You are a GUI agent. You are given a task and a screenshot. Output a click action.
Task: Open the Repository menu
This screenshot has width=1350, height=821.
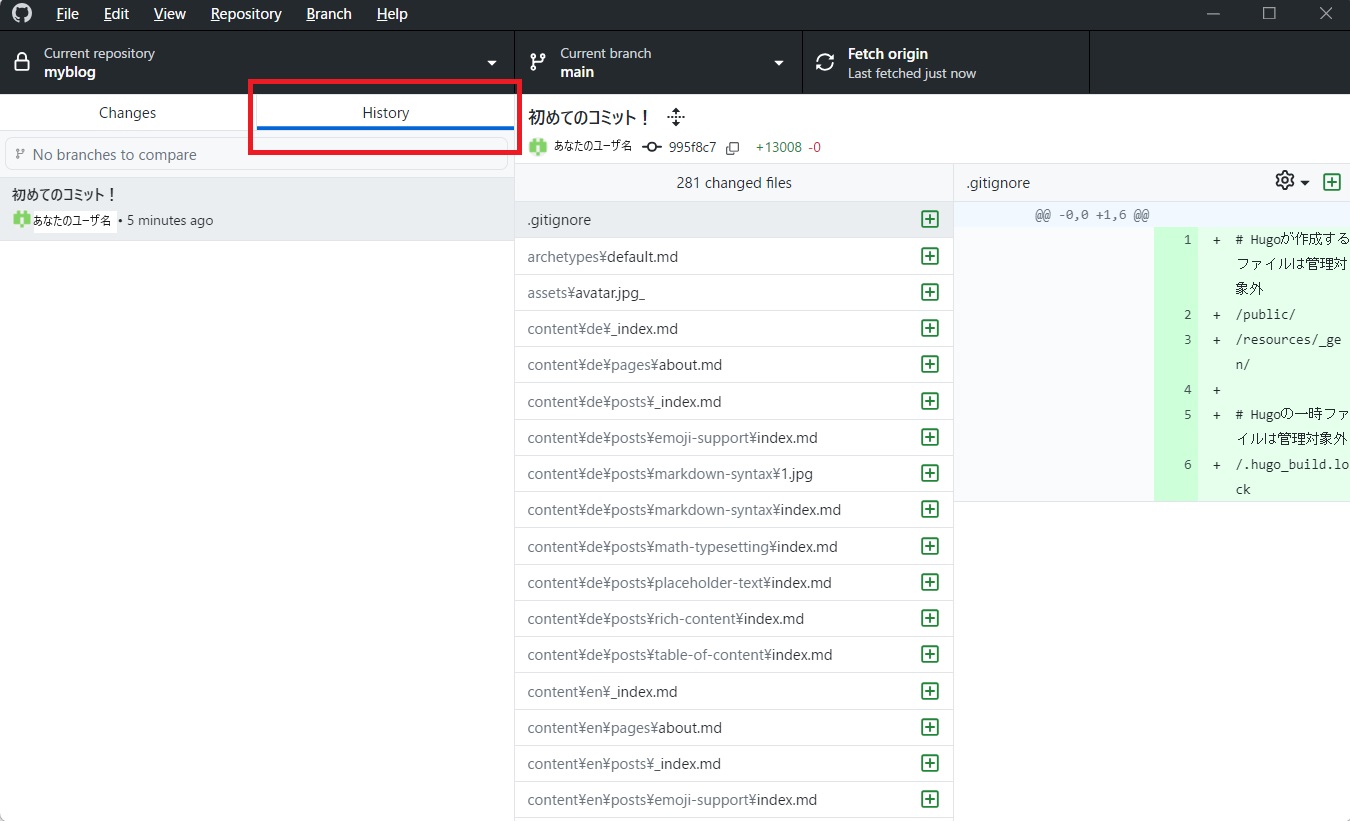tap(246, 14)
